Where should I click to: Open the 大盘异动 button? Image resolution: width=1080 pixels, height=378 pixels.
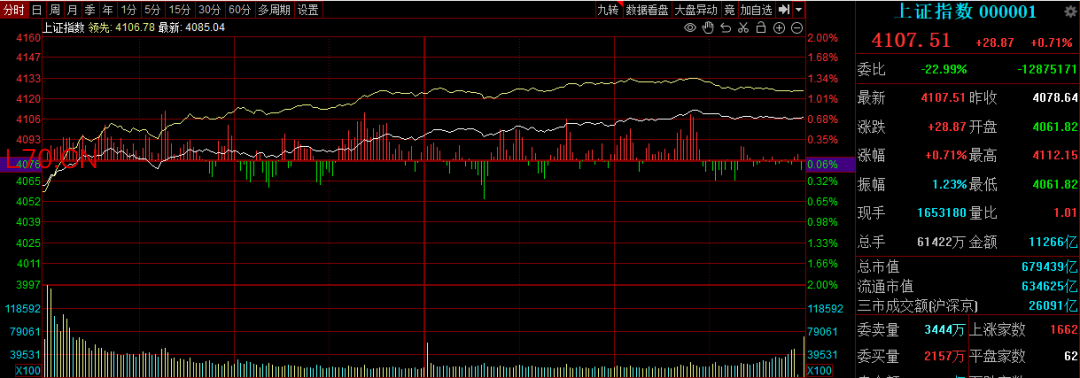696,10
